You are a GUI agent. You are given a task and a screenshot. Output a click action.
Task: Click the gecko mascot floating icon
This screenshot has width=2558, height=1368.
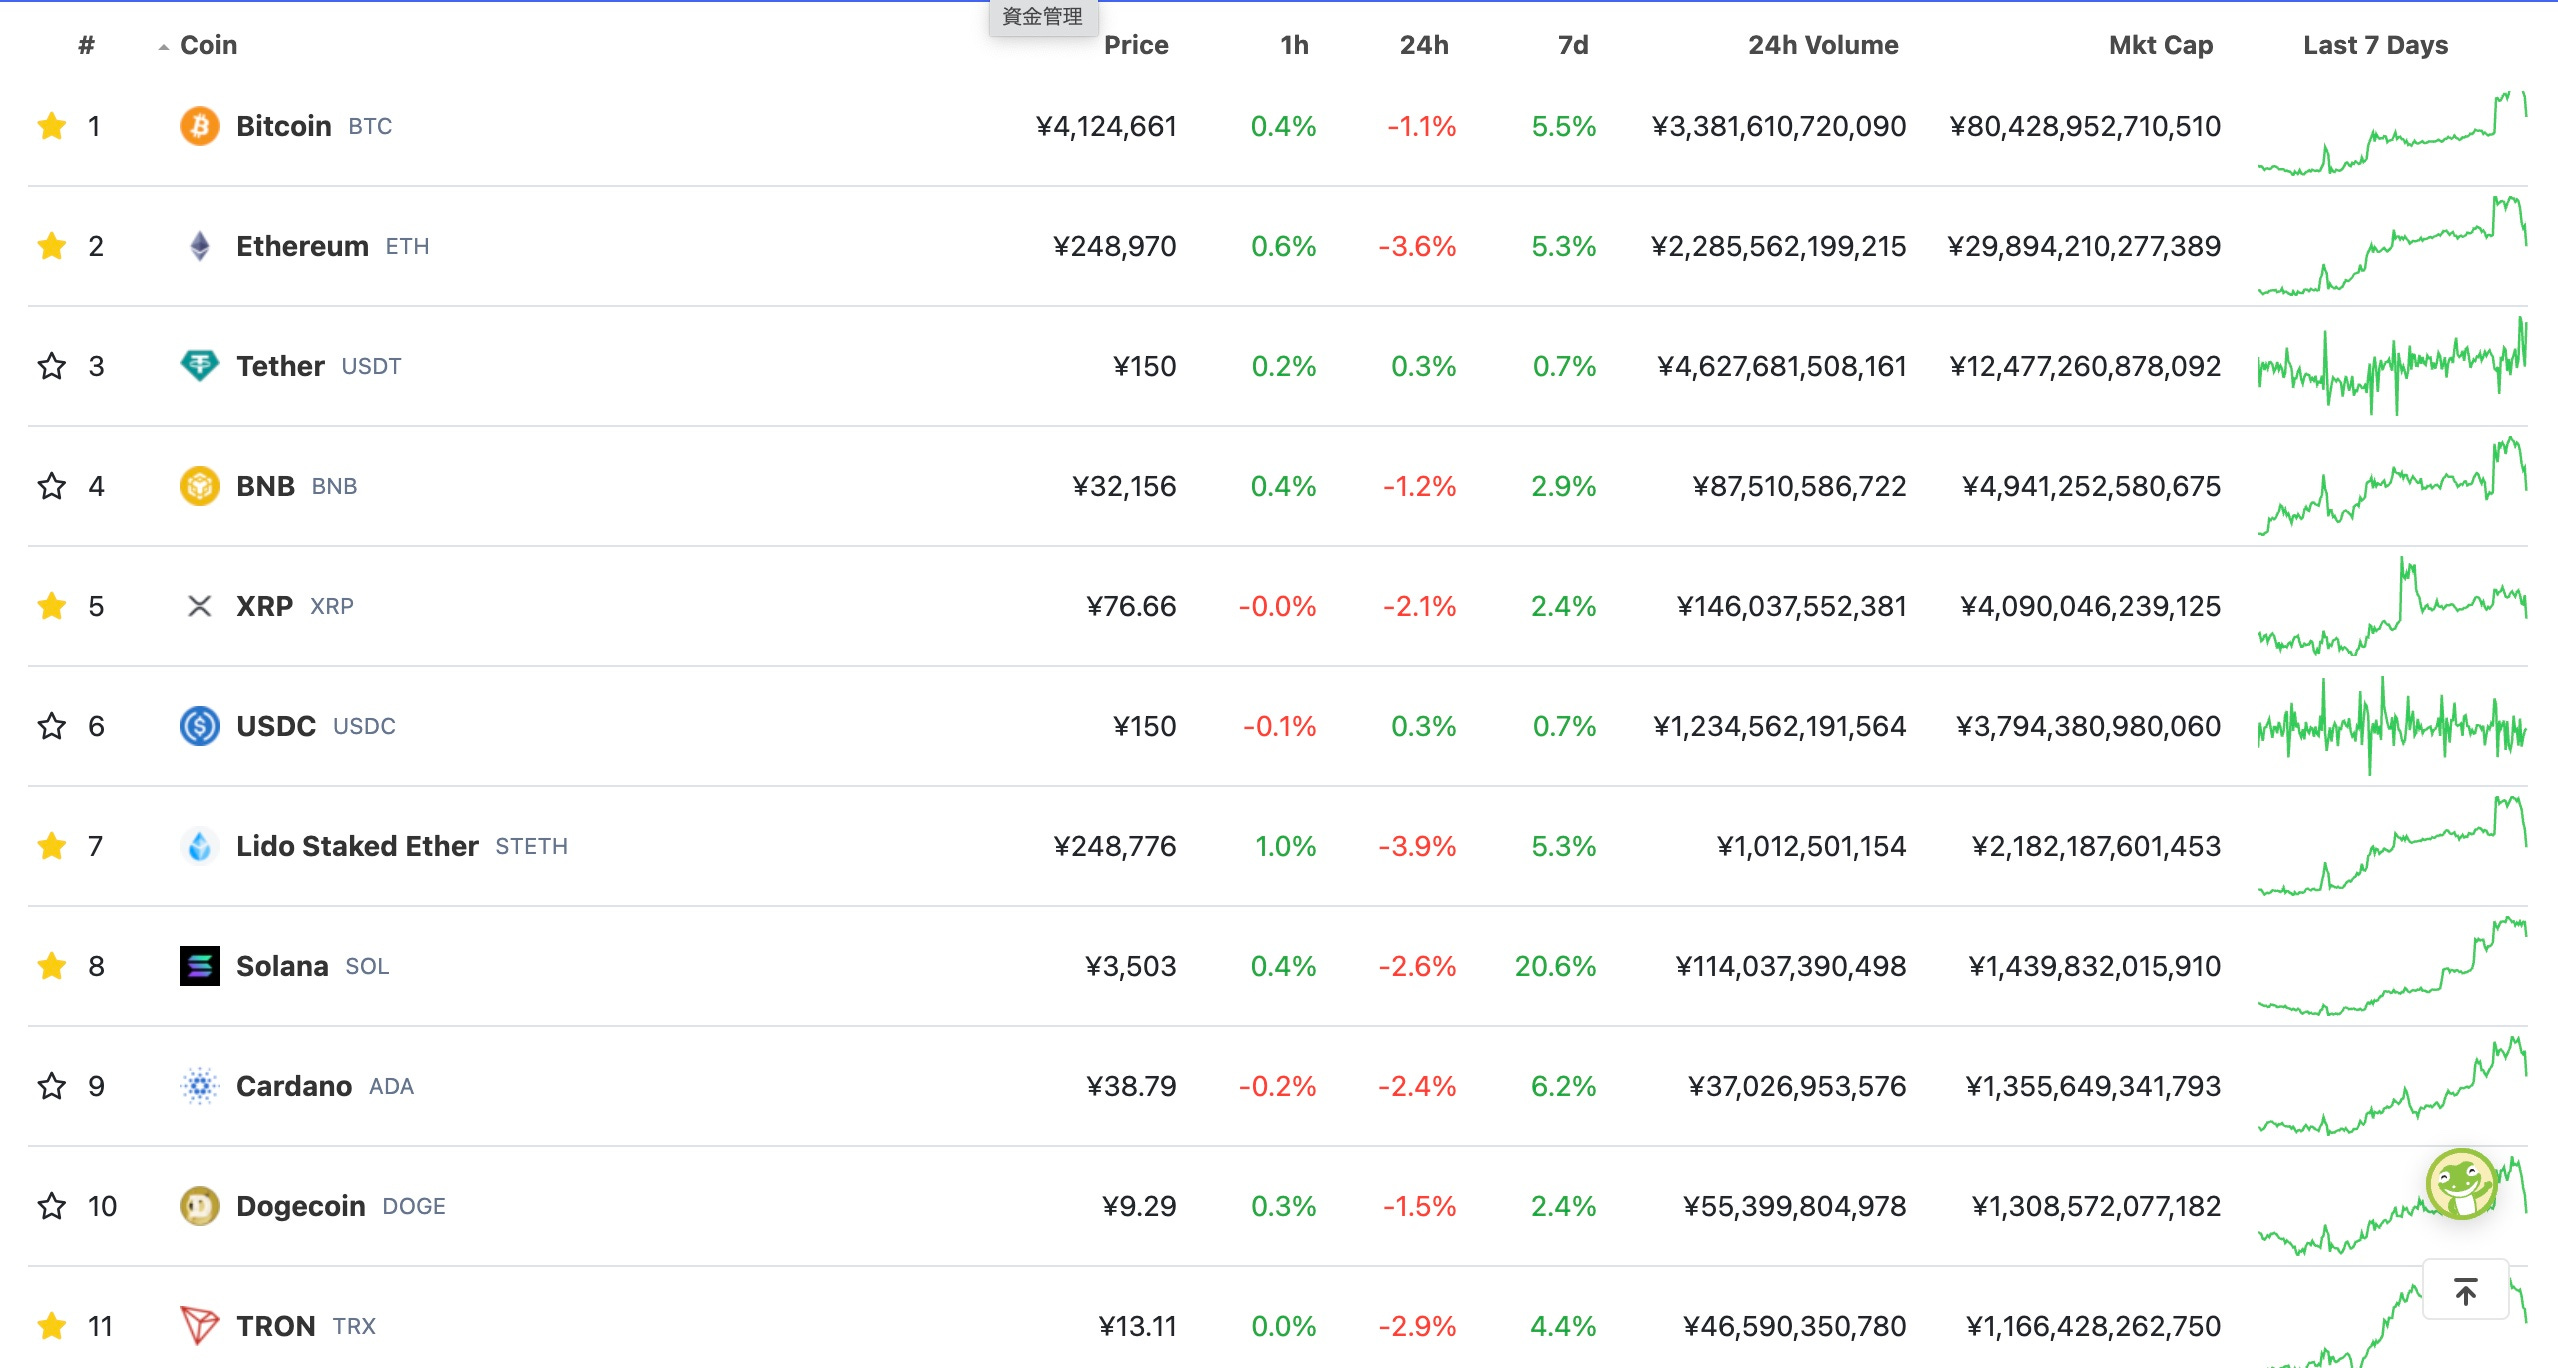point(2462,1184)
